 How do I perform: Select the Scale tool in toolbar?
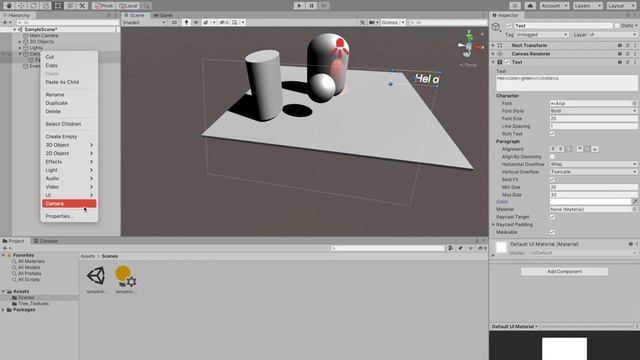(46, 6)
